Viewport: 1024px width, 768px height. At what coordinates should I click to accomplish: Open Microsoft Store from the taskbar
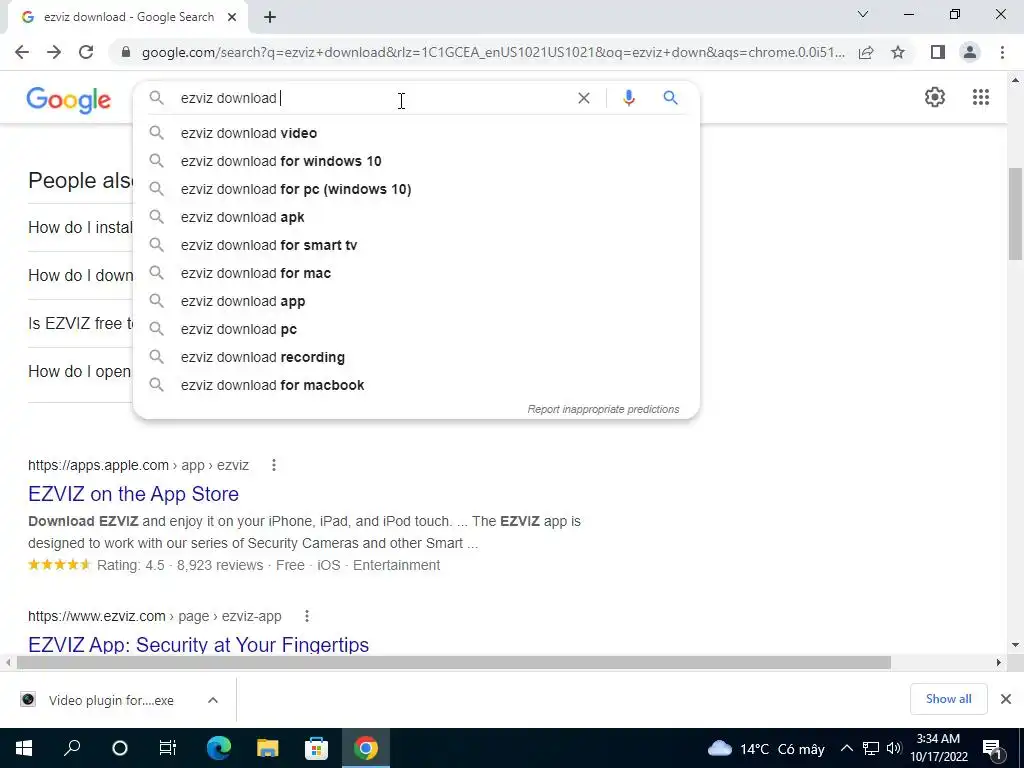316,748
